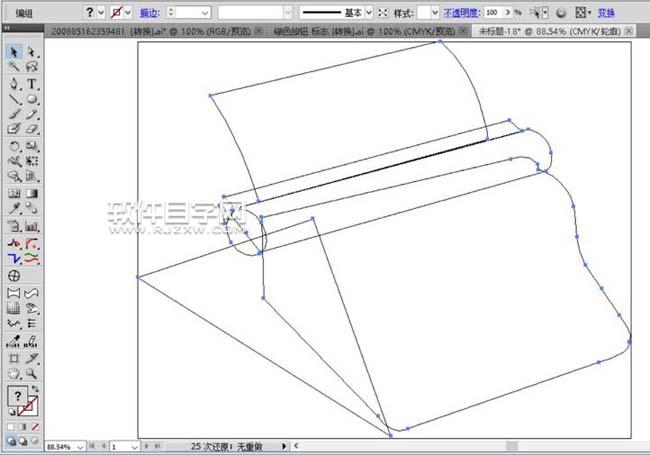Collapse the tools panel with double arrows
The width and height of the screenshot is (650, 455).
coord(7,28)
